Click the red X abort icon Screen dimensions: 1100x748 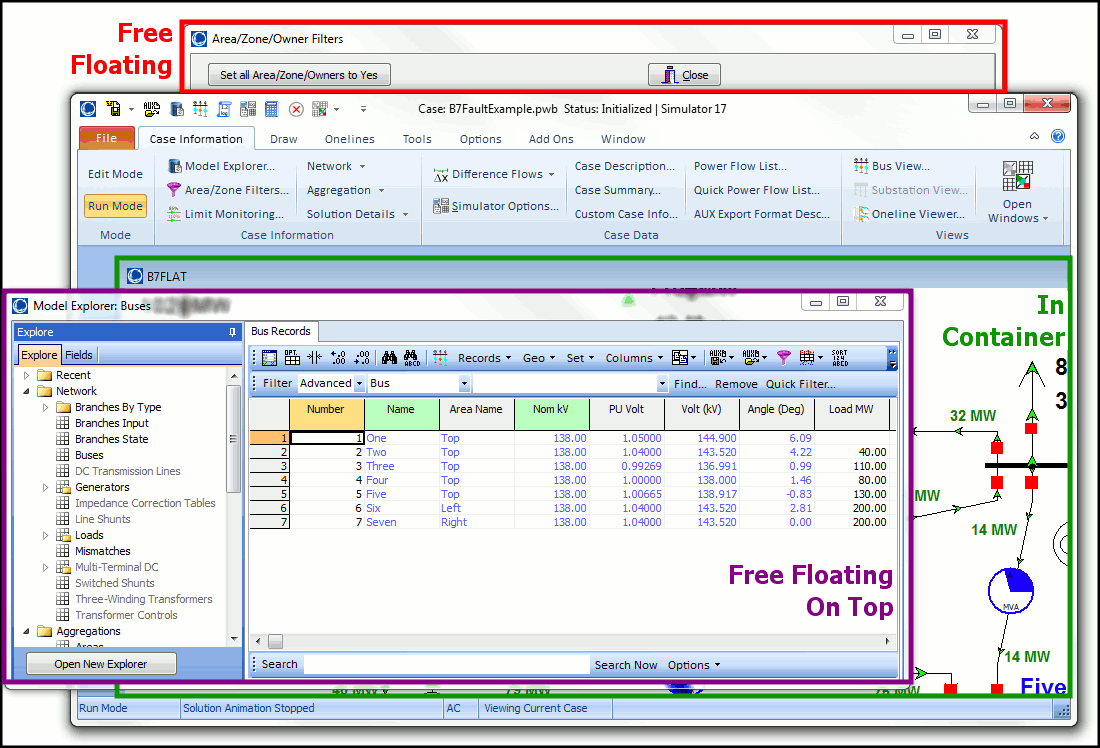[296, 109]
